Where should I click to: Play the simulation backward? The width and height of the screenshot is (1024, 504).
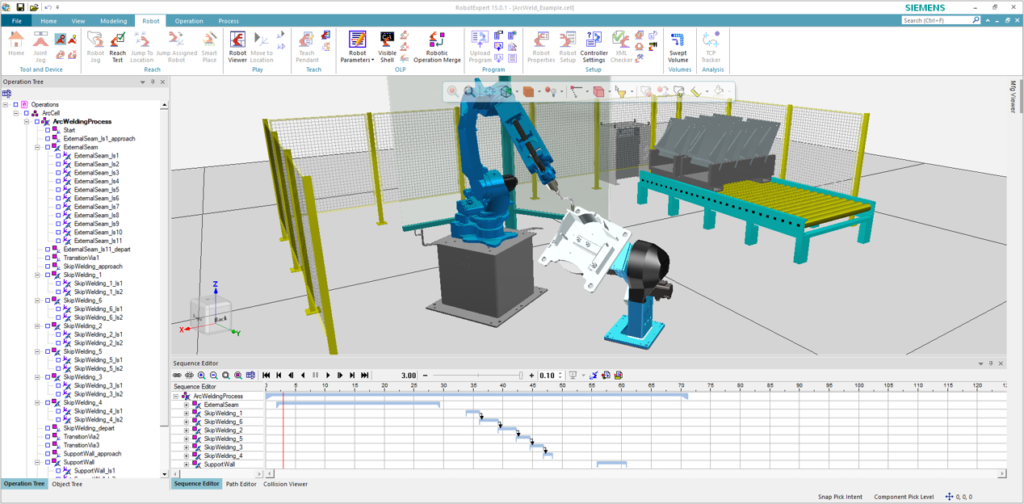pos(303,375)
